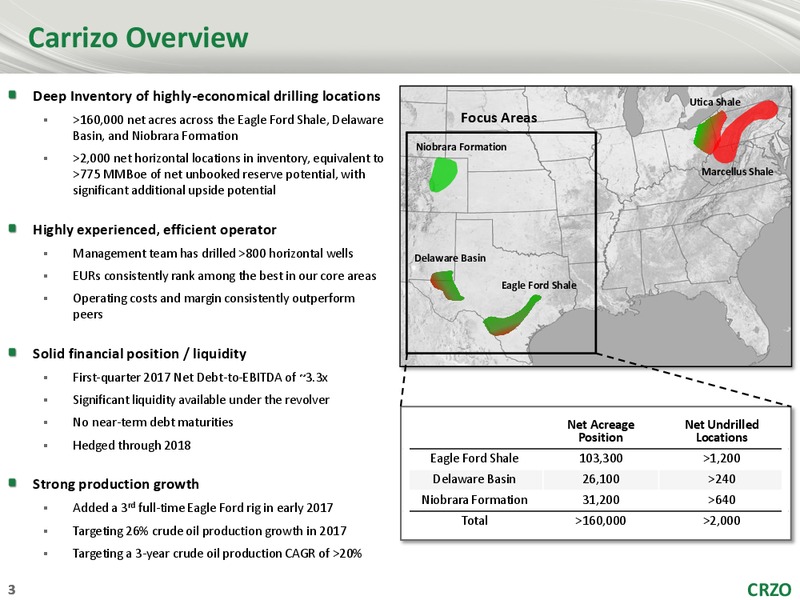Click the 'Niobrara Formation' table row label
The image size is (800, 600).
[474, 500]
